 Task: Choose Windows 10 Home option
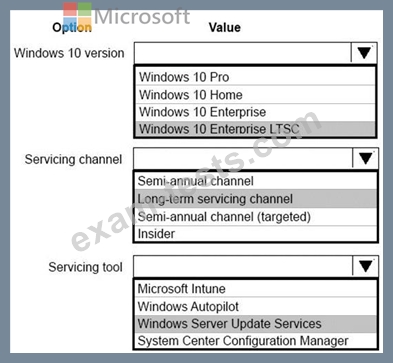point(255,95)
